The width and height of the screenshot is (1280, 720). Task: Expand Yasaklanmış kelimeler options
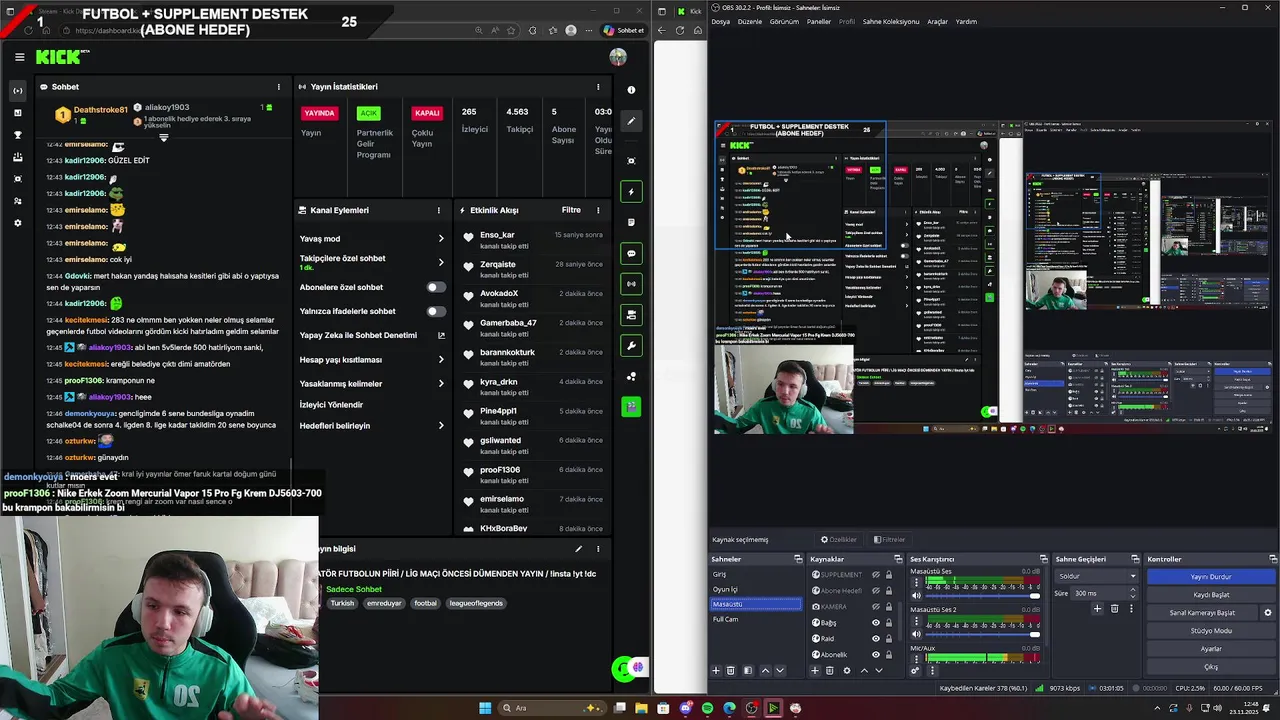441,384
